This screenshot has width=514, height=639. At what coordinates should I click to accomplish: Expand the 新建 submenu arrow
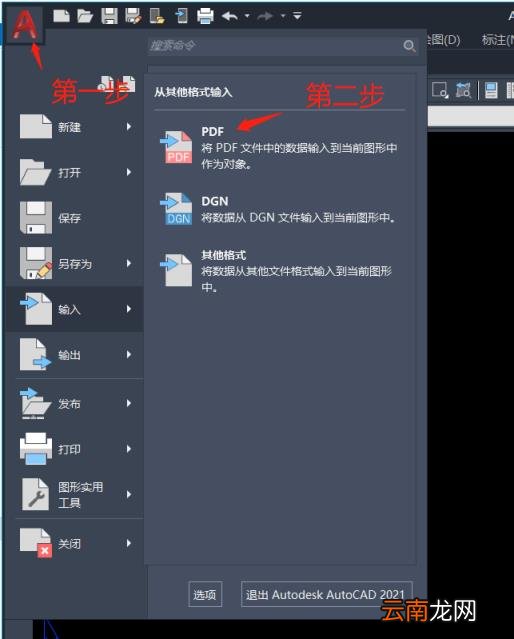click(129, 127)
